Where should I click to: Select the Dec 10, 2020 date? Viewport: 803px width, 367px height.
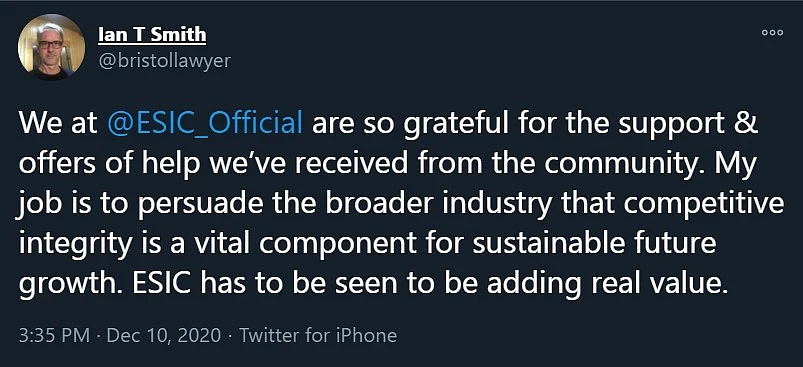164,336
